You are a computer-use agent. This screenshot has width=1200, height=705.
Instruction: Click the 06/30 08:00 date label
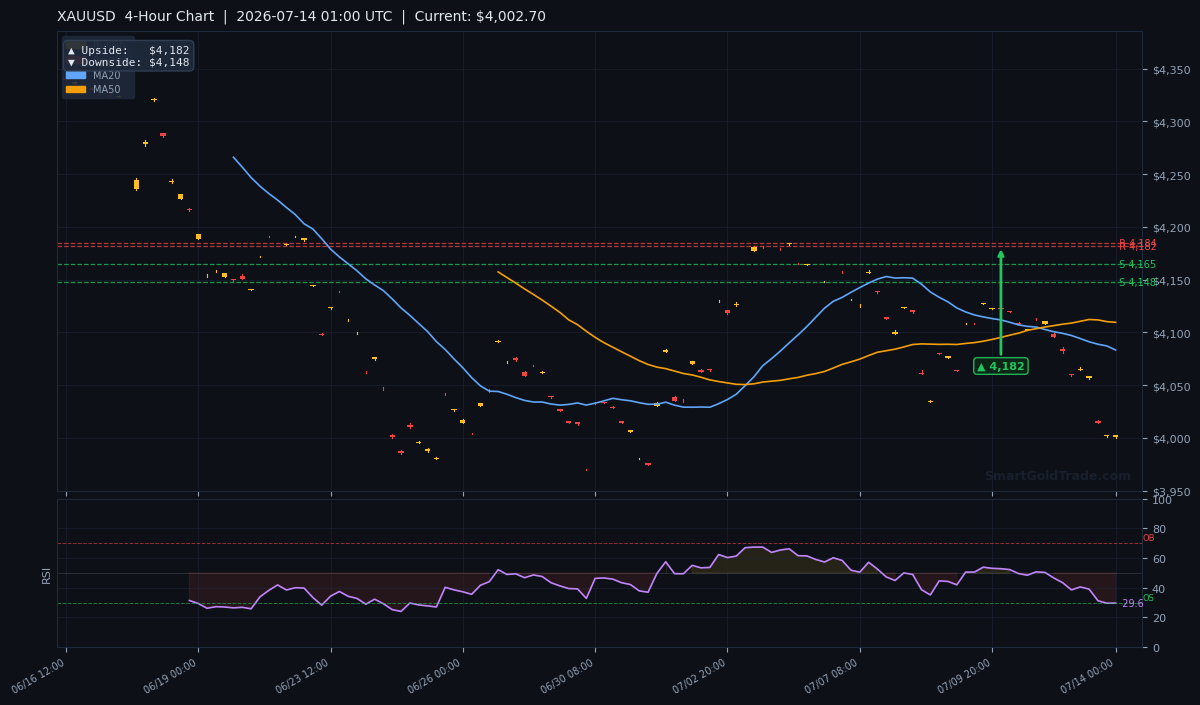point(567,676)
